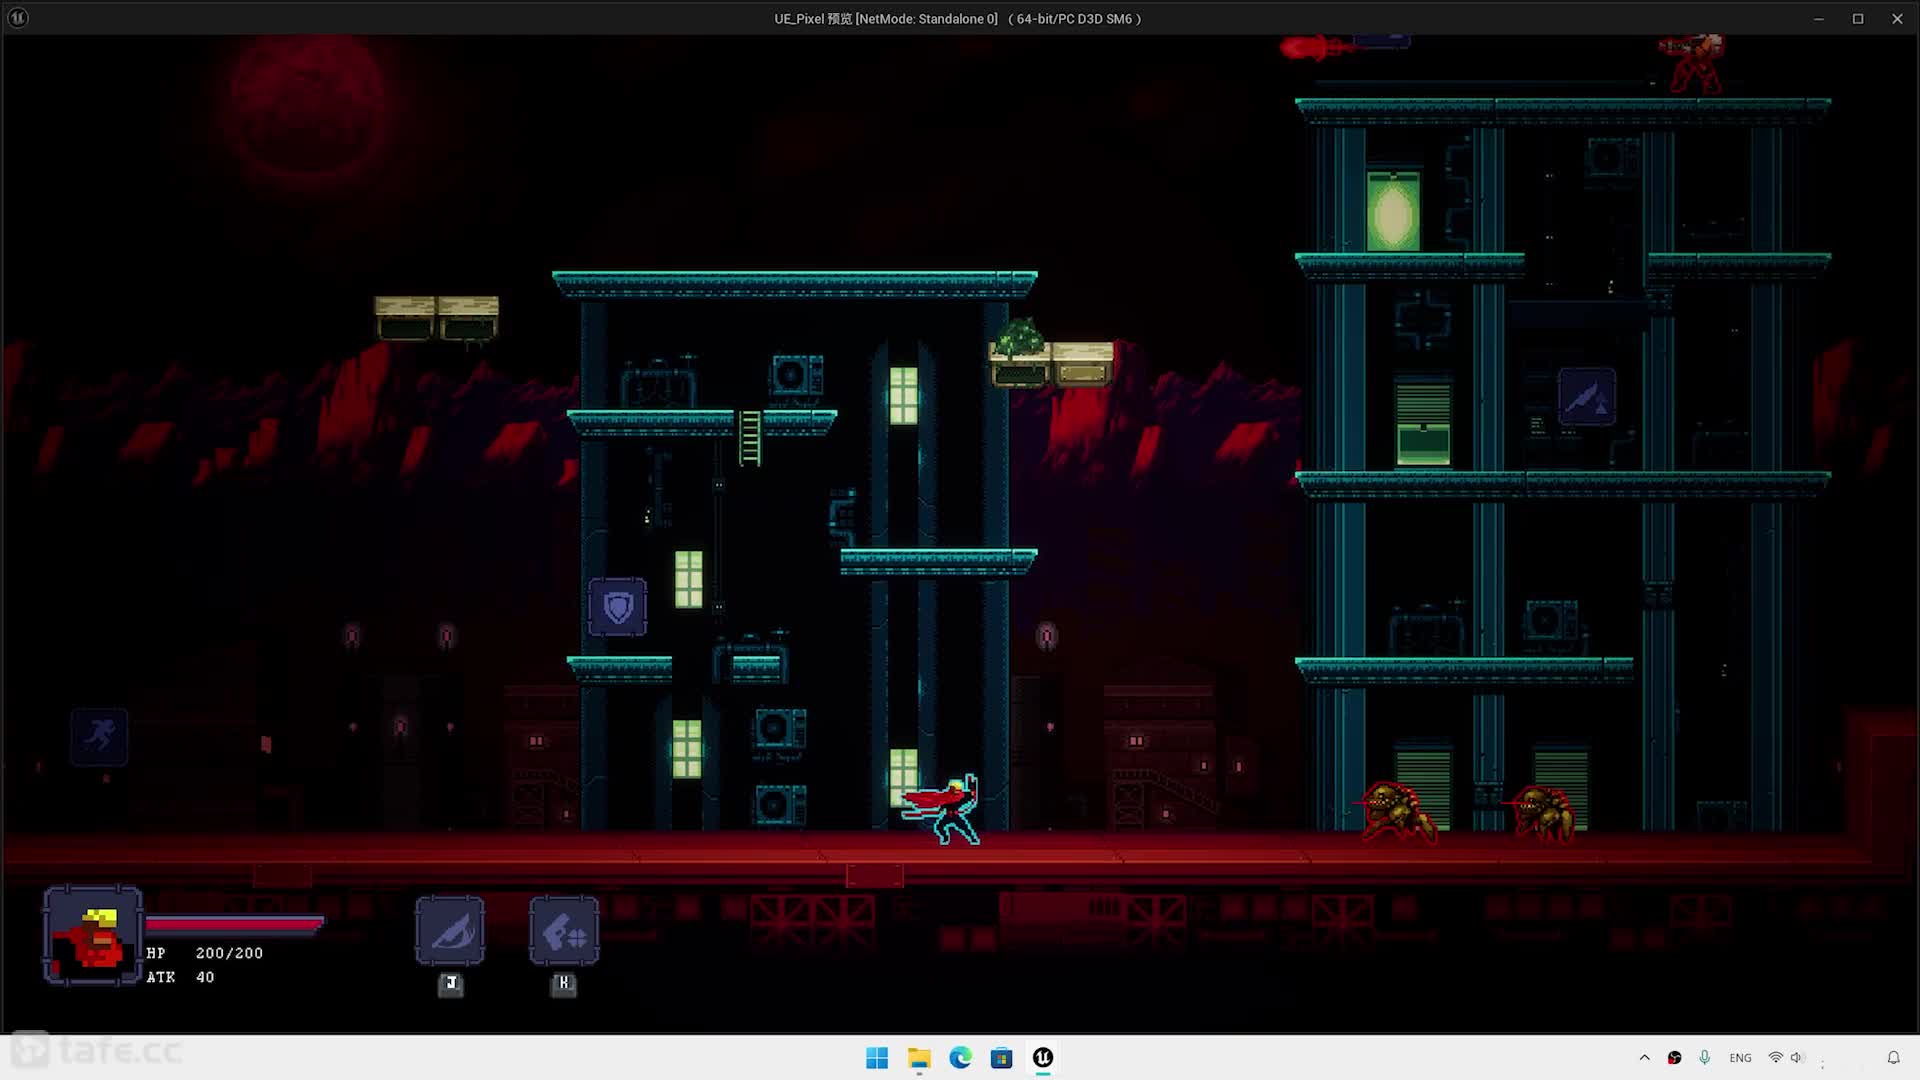Click the running figure sign icon

[99, 737]
